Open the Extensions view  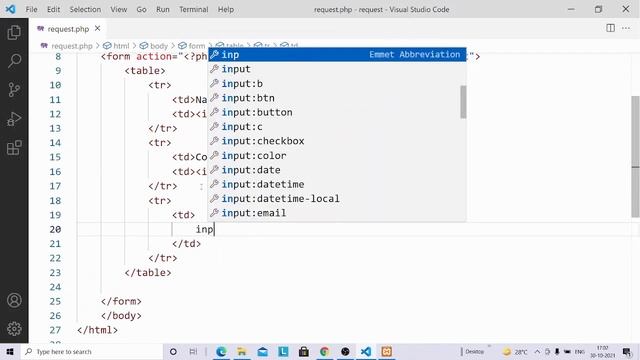tap(14, 147)
